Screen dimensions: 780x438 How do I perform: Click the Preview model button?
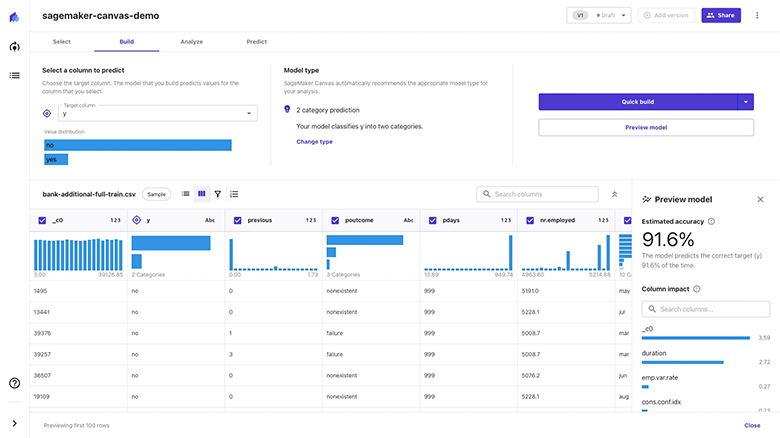(645, 127)
